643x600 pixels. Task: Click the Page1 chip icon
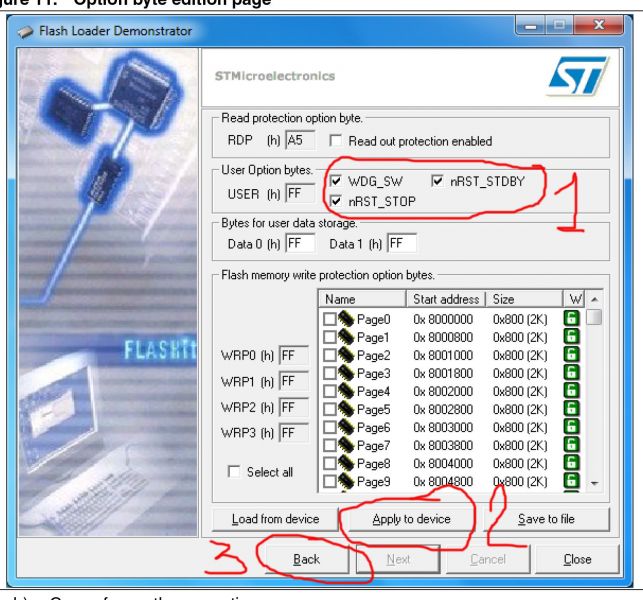coord(346,337)
